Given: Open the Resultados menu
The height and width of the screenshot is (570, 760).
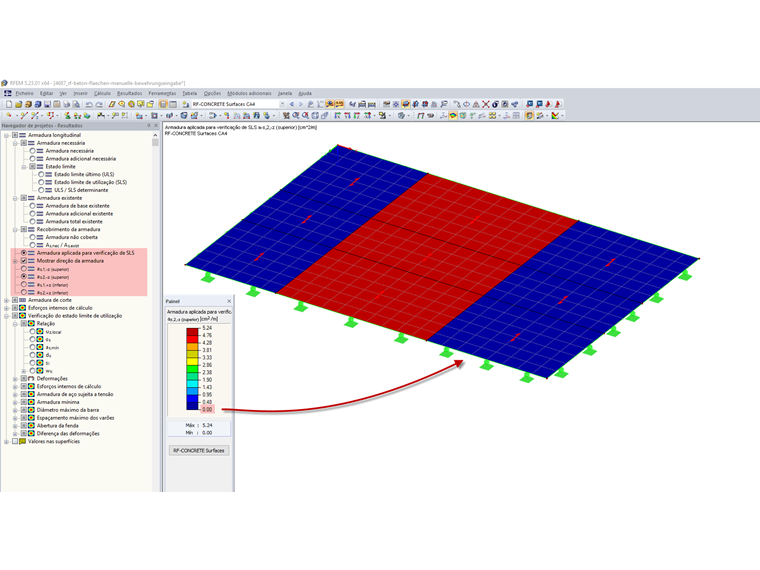Looking at the screenshot, I should click(x=129, y=93).
